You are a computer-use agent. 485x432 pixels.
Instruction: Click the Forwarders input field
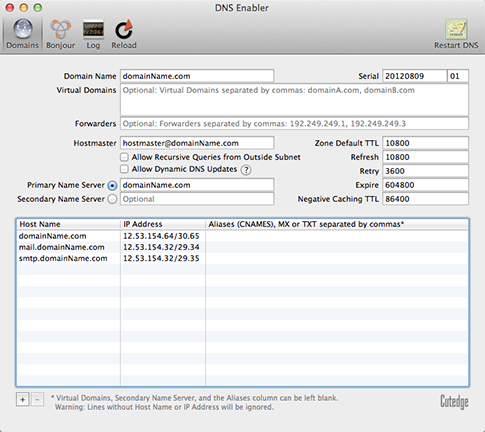pyautogui.click(x=294, y=124)
